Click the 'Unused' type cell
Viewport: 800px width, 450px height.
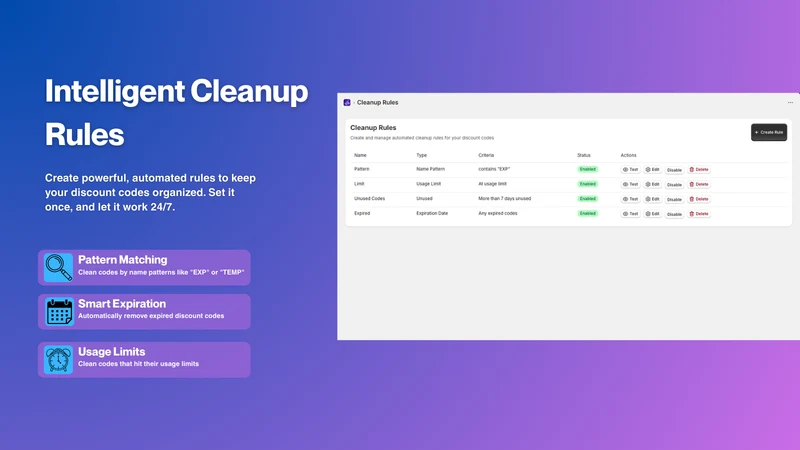click(x=424, y=198)
